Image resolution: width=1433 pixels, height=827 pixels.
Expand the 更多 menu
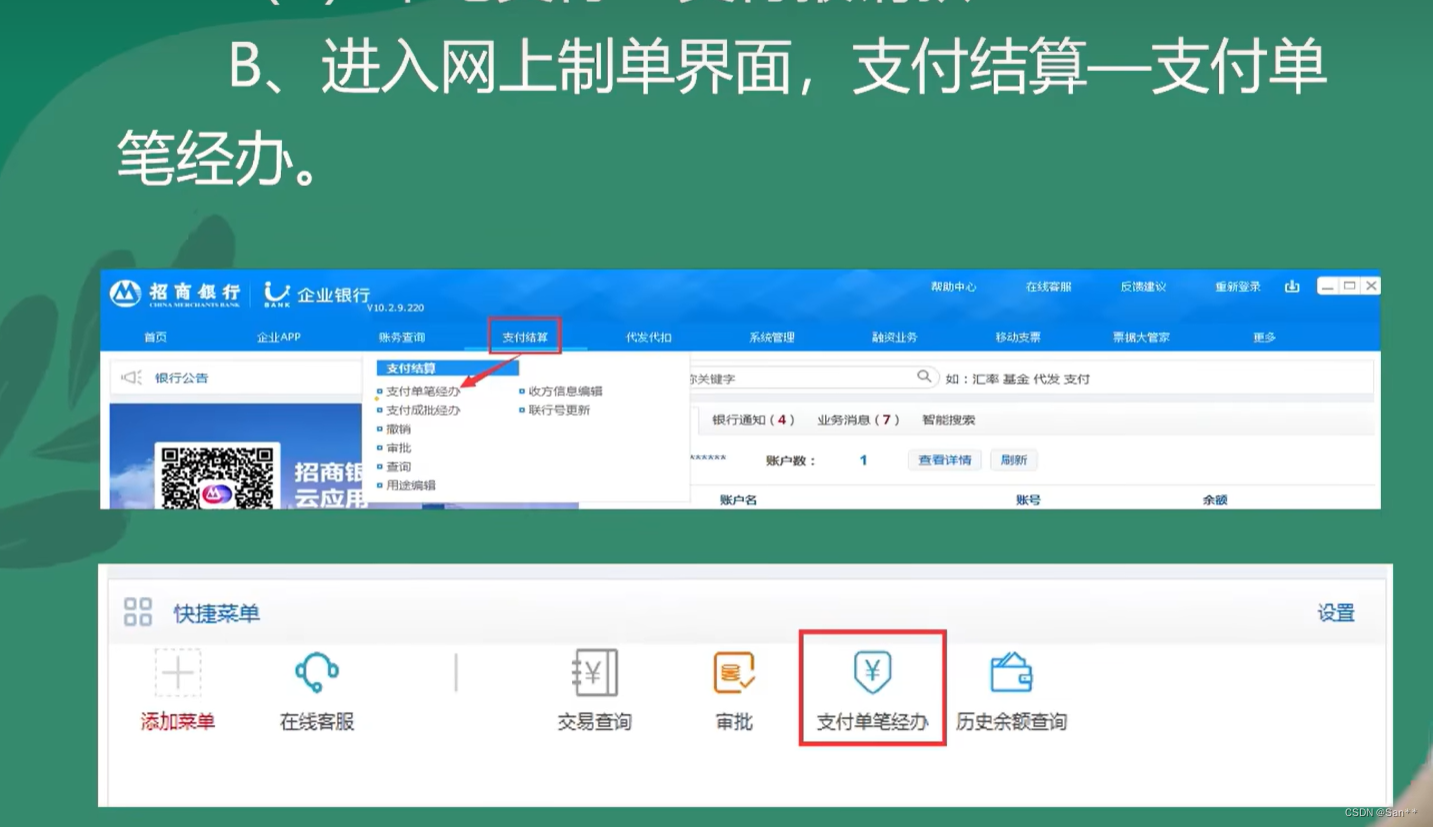pos(1264,337)
